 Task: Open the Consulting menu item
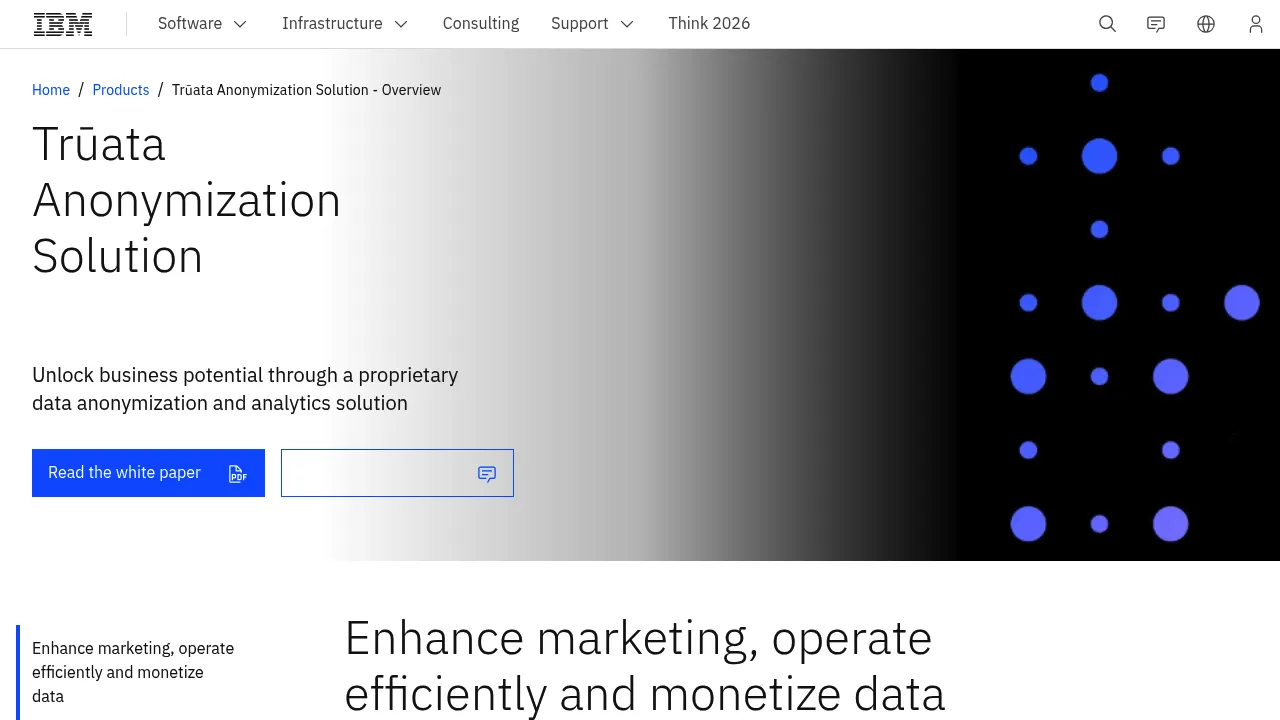[x=481, y=24]
